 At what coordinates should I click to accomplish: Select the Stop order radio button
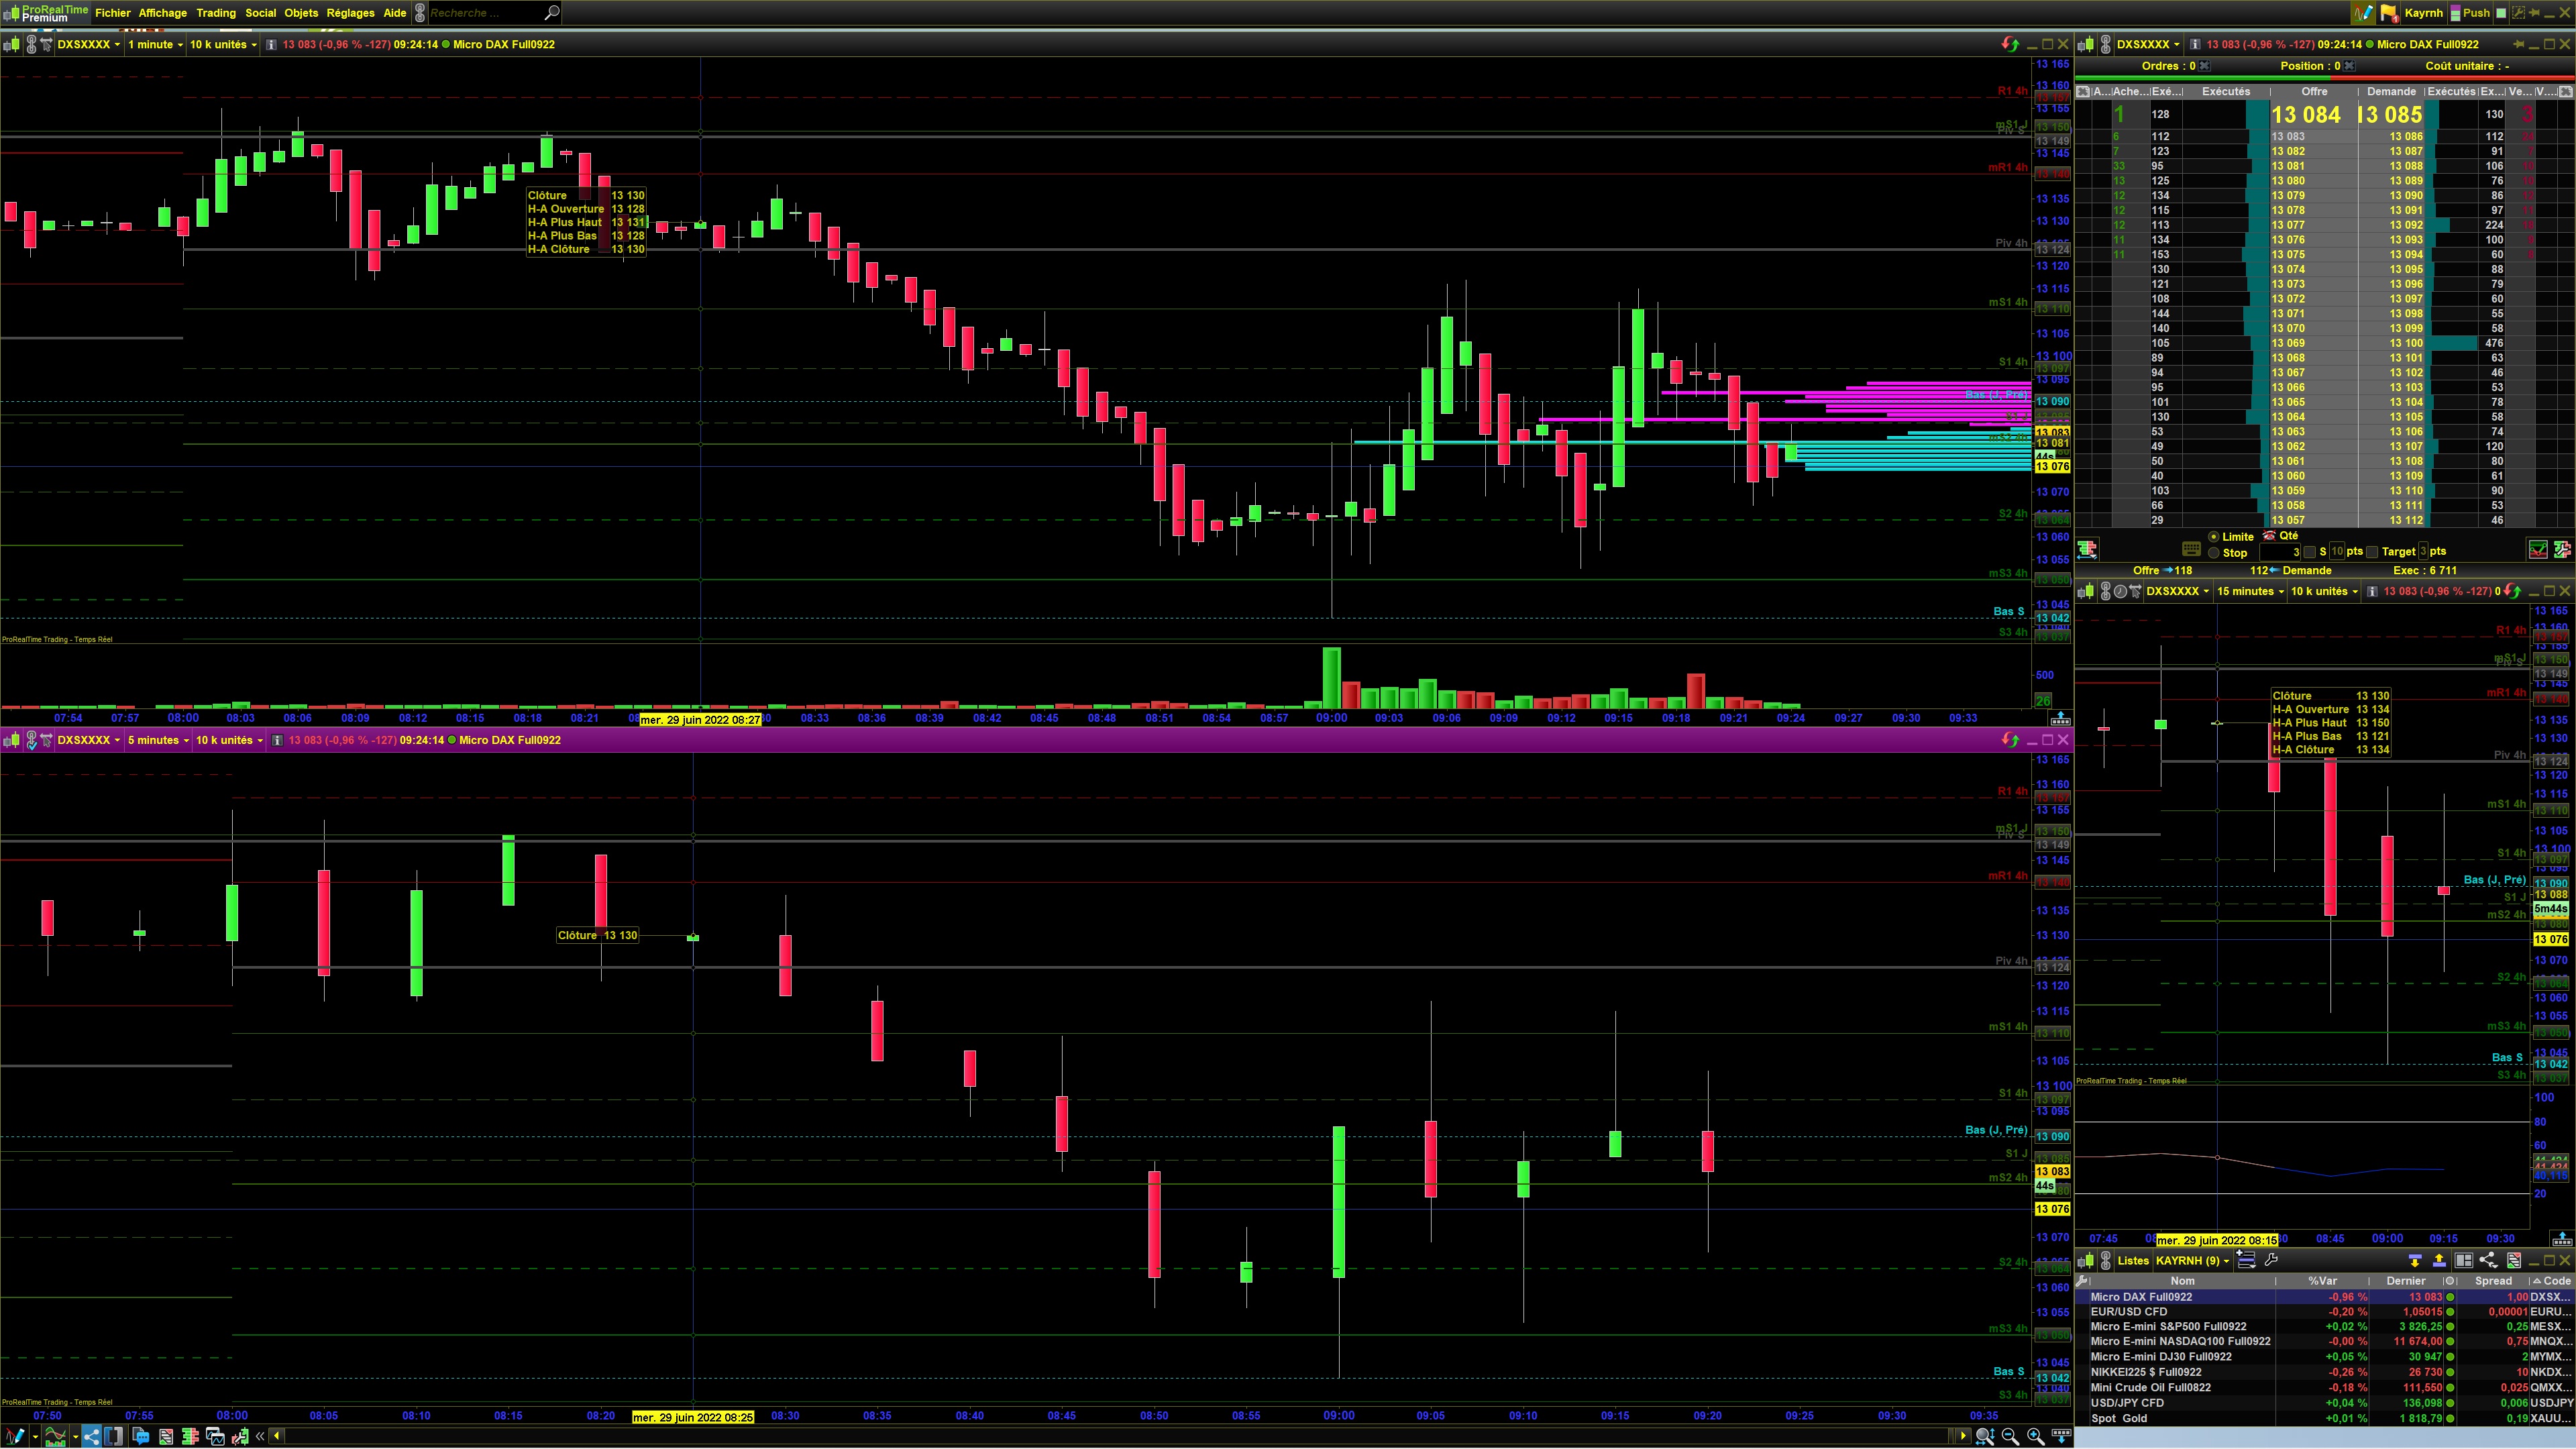click(x=2214, y=553)
